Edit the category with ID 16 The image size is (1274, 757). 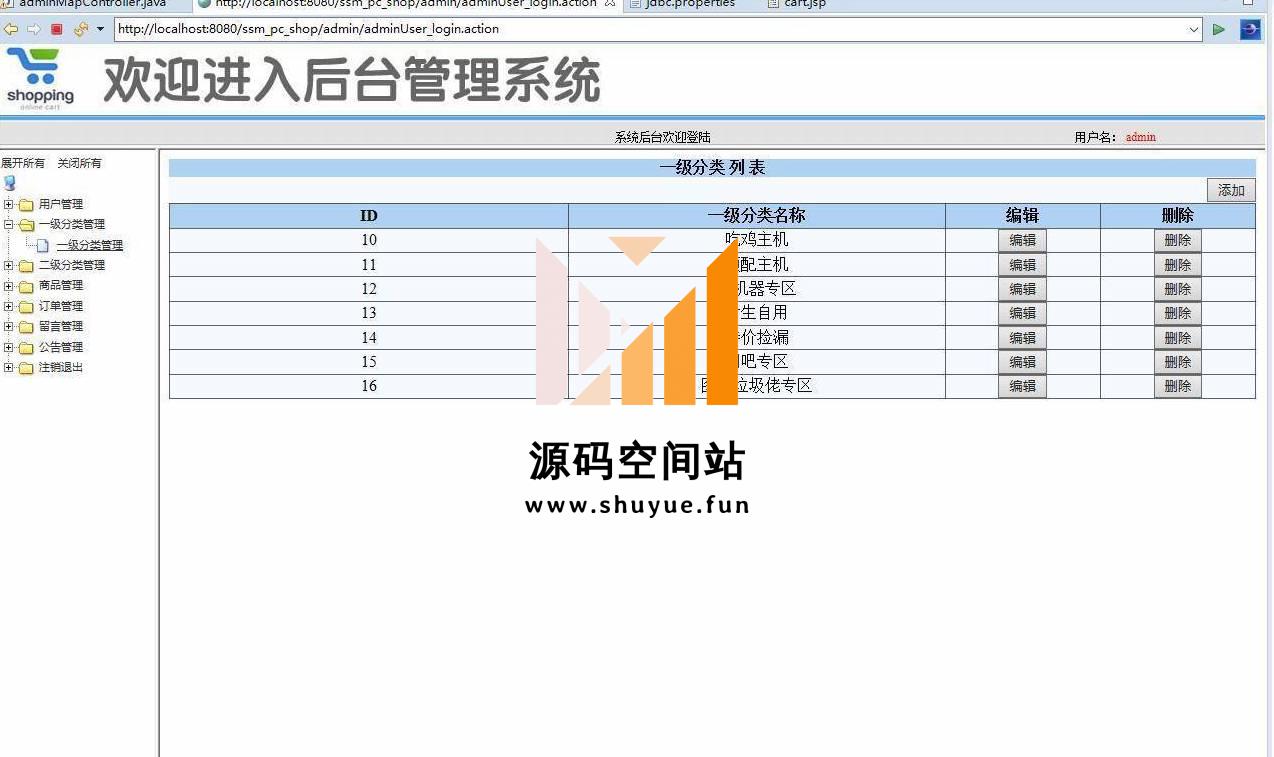tap(1022, 386)
